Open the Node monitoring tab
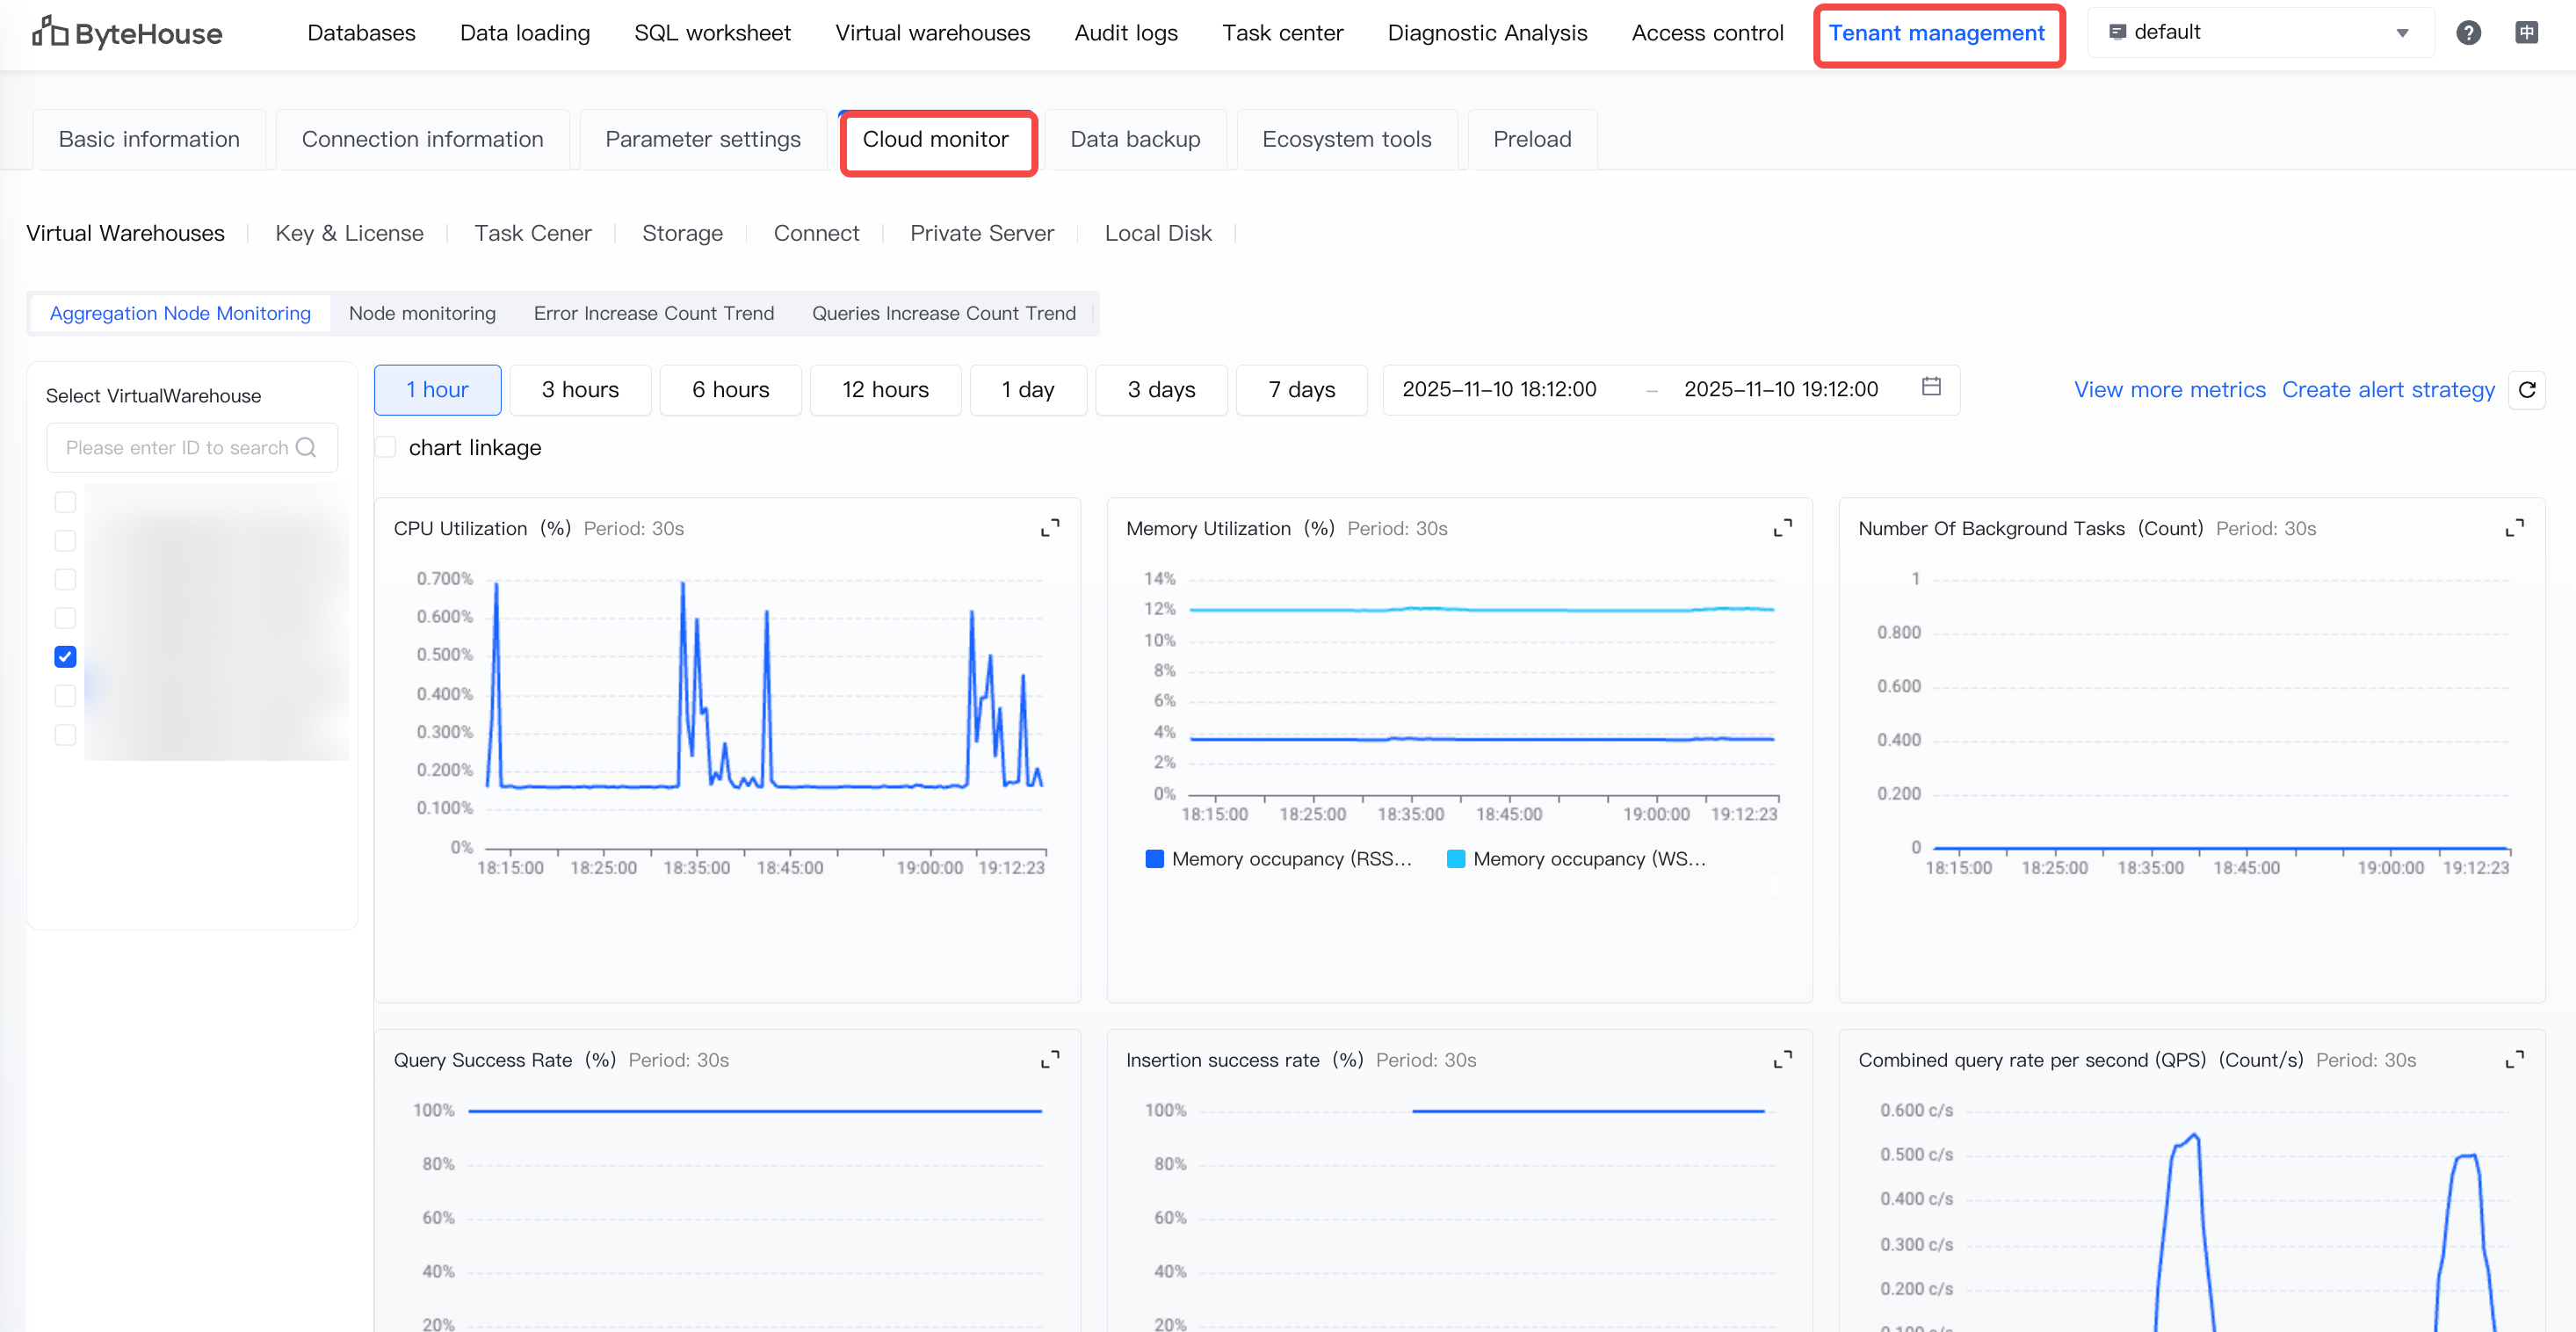 [x=422, y=314]
